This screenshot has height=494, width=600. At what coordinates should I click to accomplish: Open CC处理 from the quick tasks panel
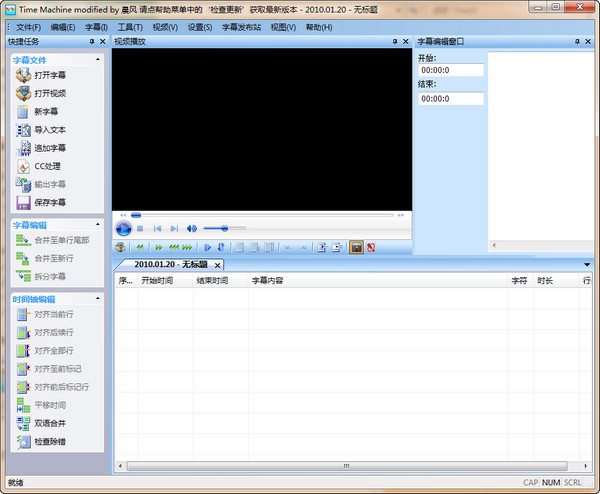[46, 166]
